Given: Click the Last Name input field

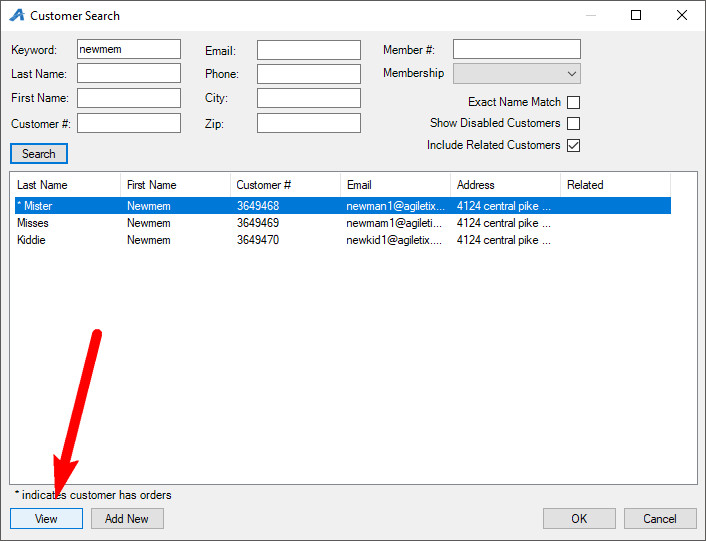Looking at the screenshot, I should click(129, 73).
